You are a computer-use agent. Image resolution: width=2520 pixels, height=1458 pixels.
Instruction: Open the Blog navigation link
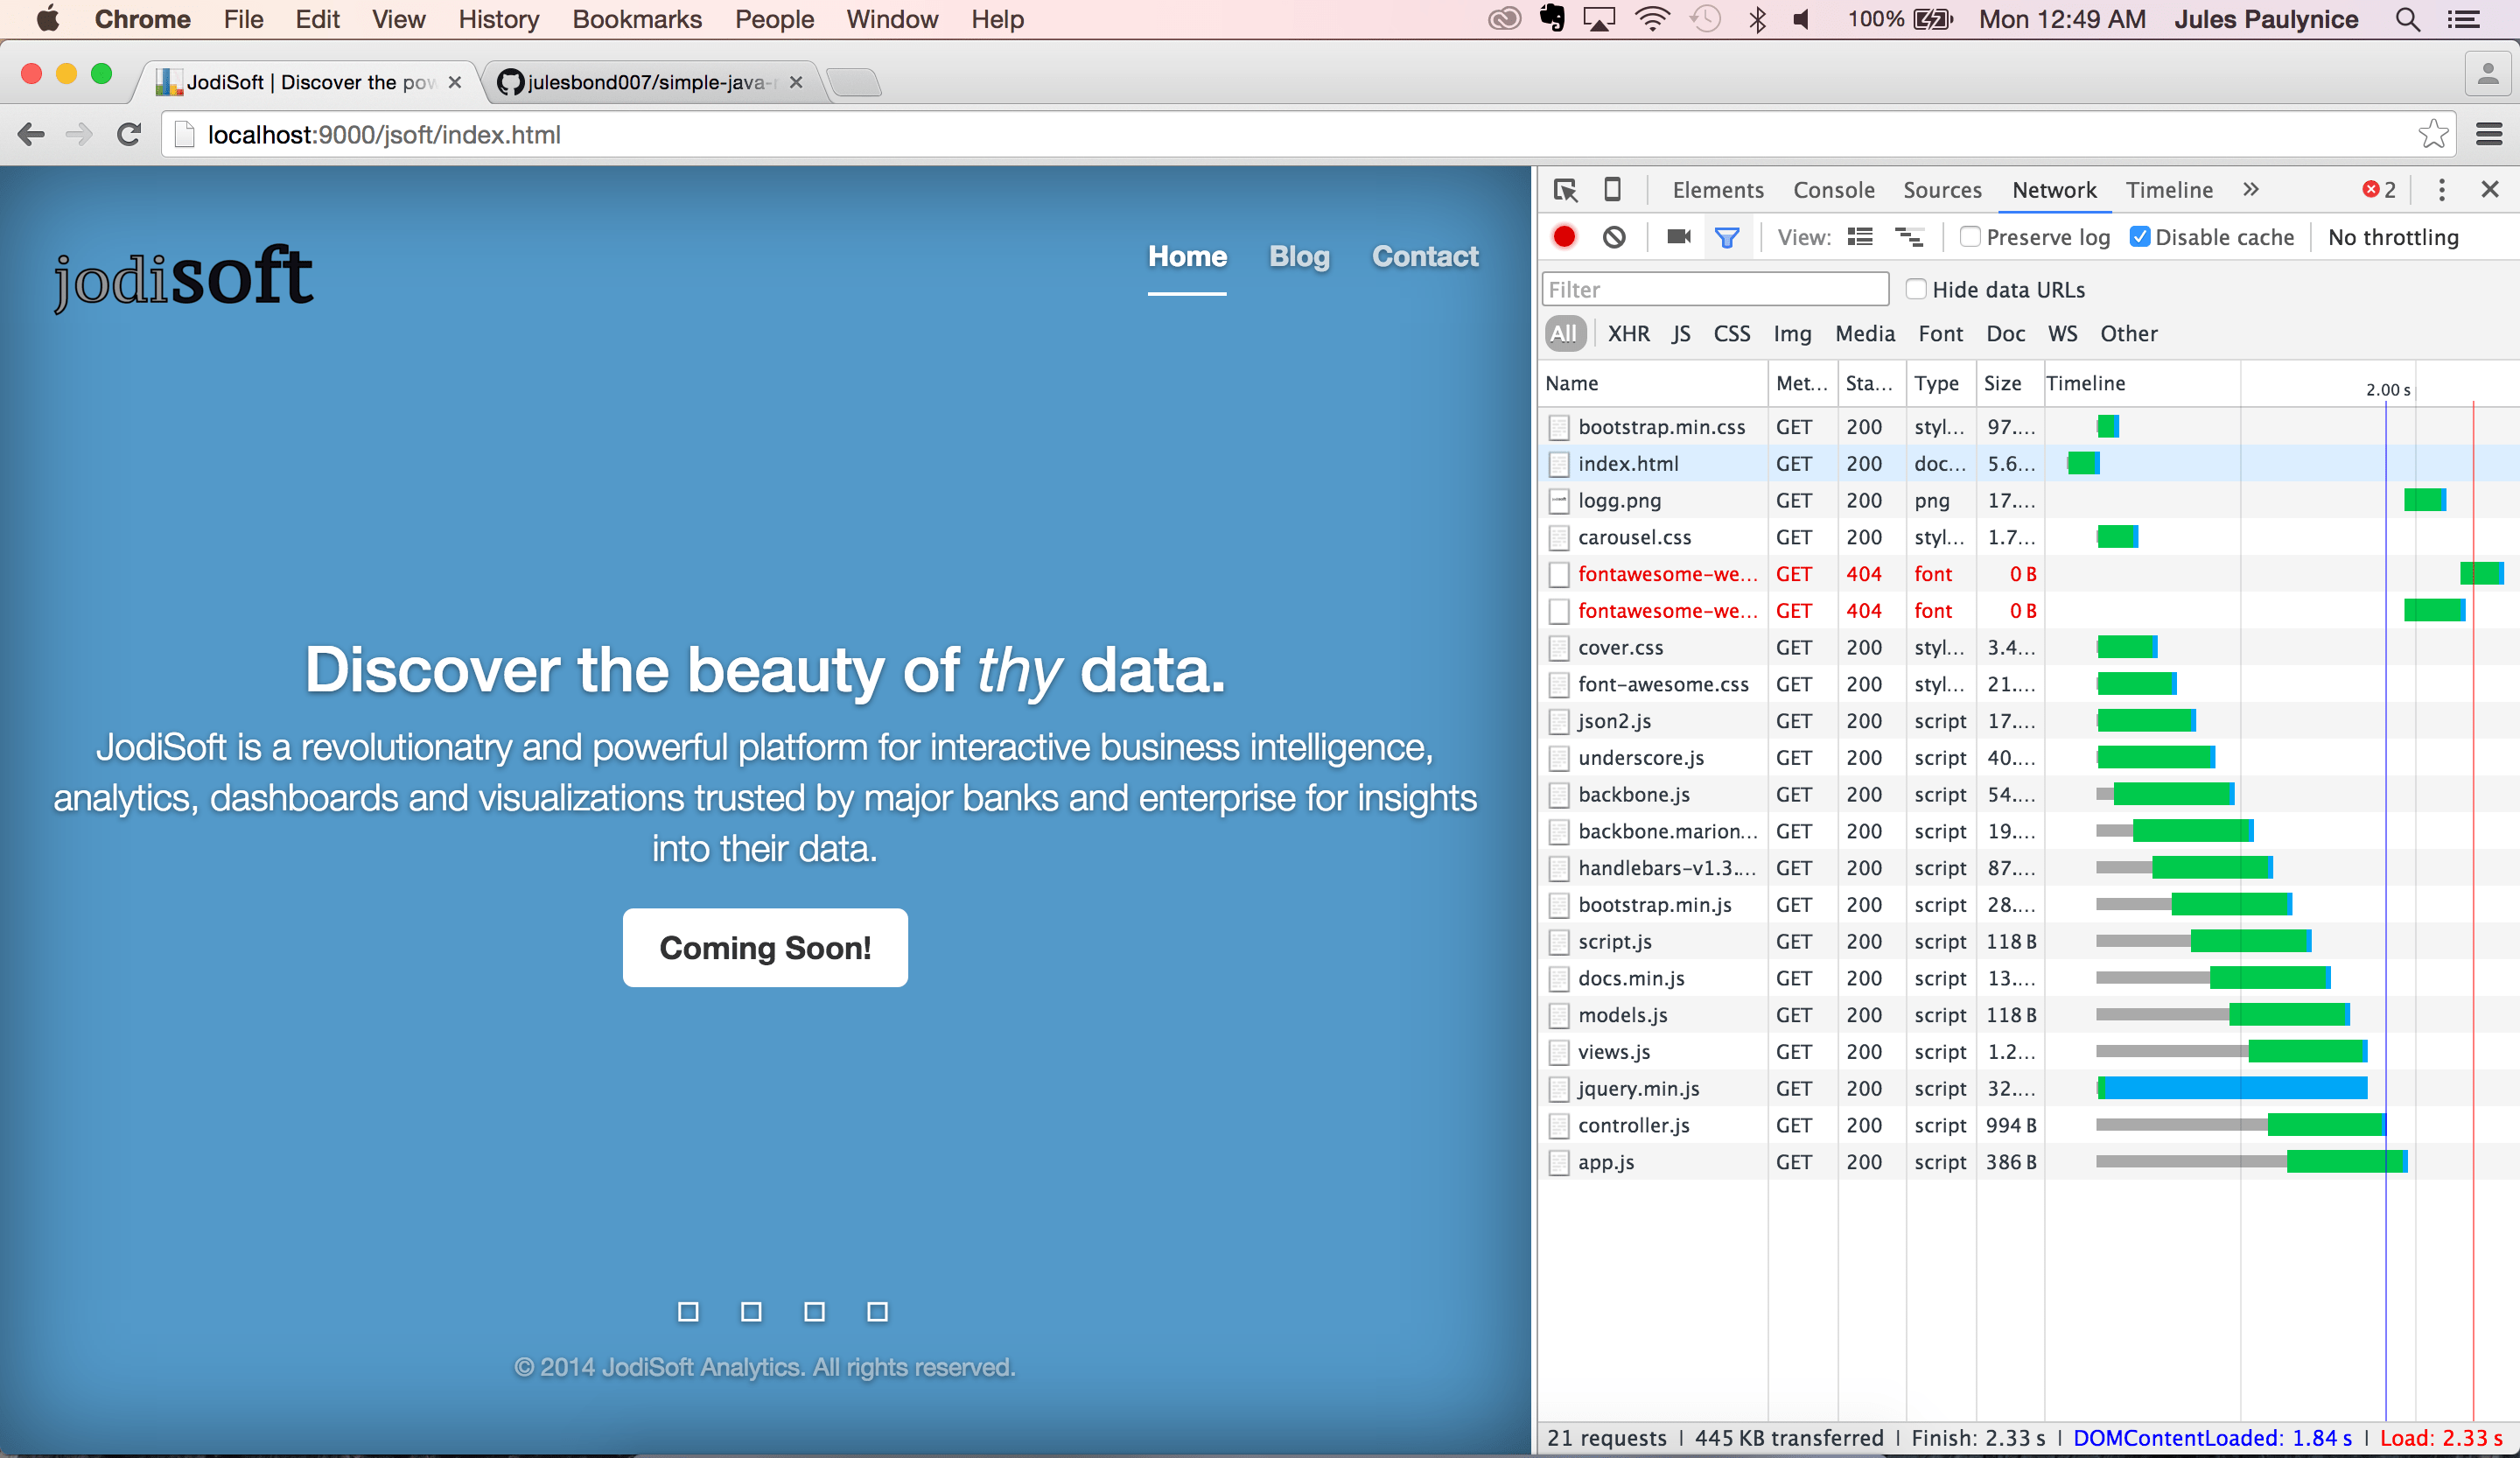click(1299, 257)
